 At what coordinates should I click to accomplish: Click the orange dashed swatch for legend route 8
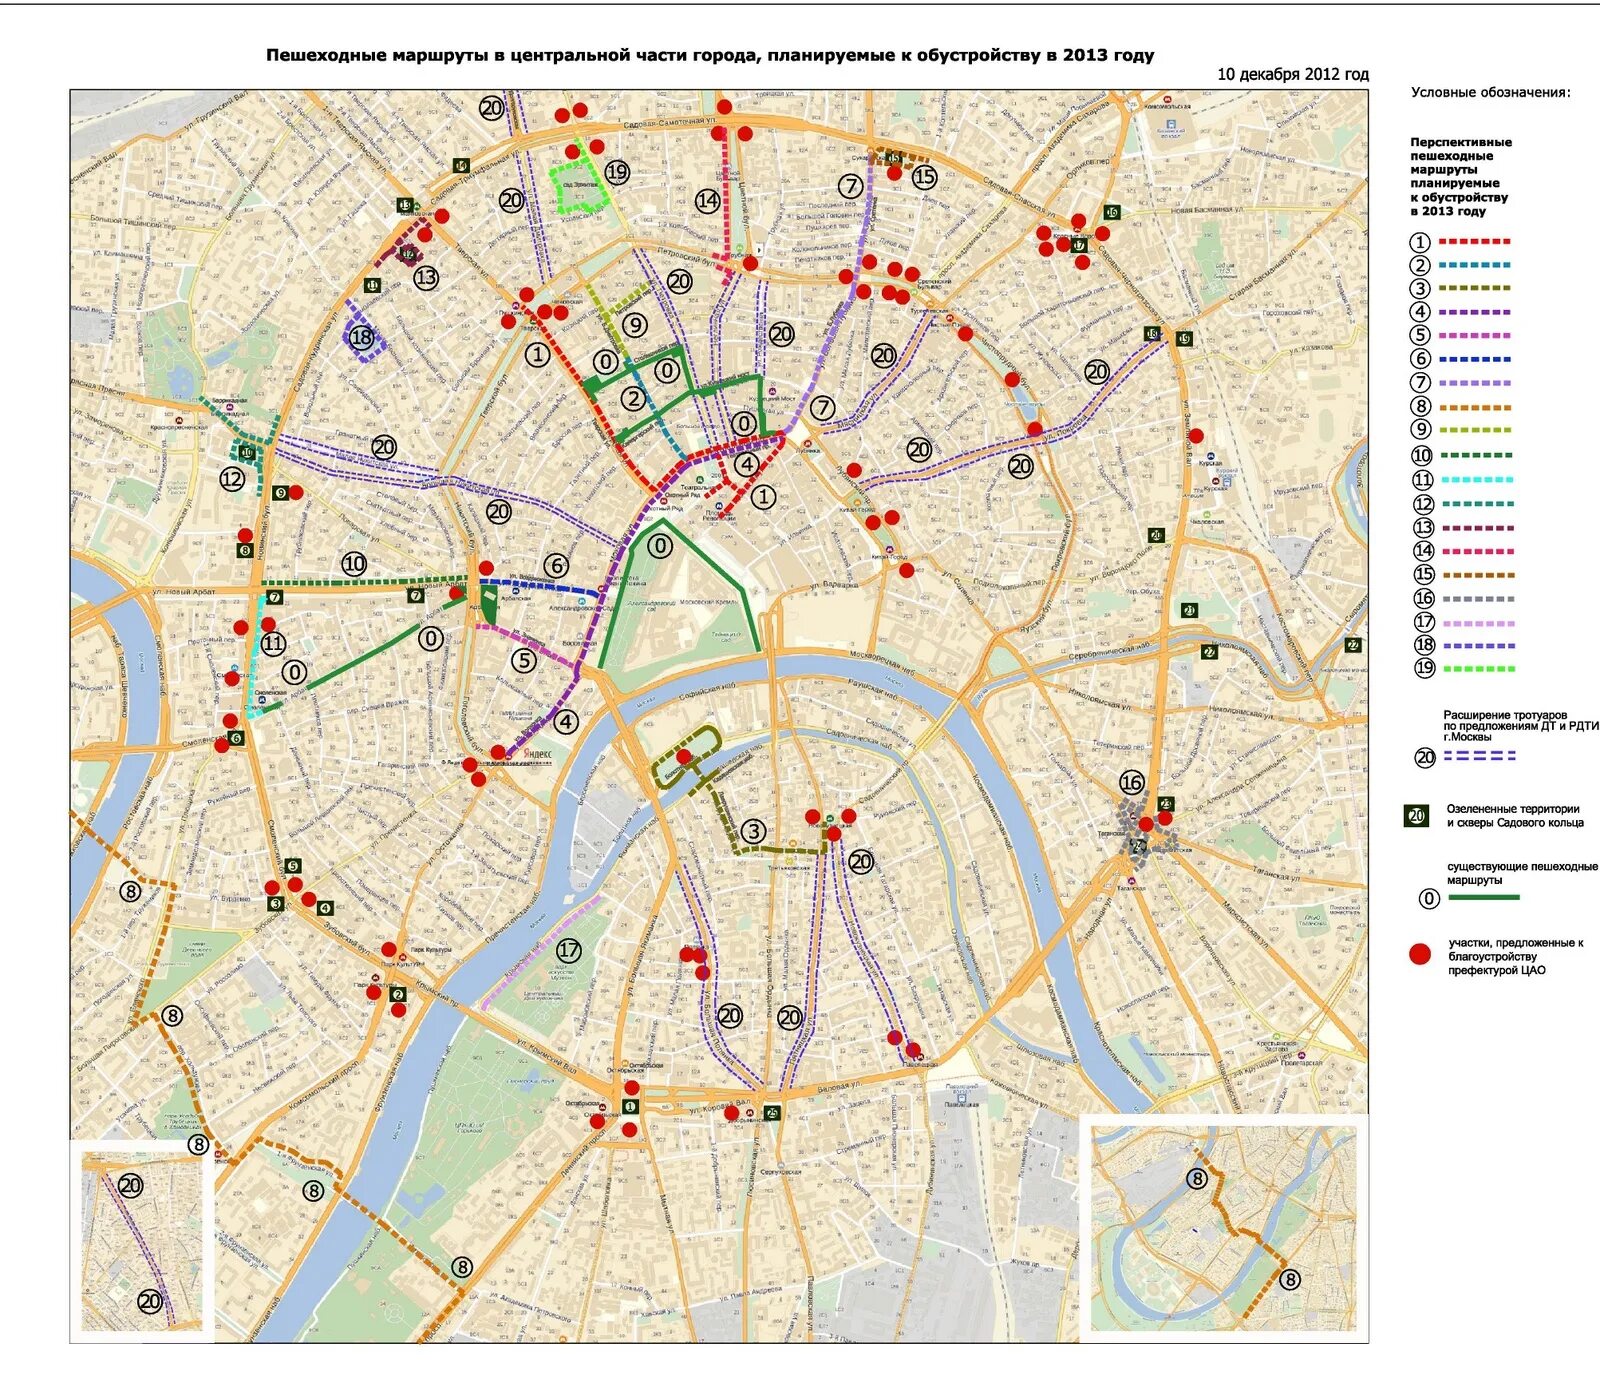click(x=1475, y=407)
